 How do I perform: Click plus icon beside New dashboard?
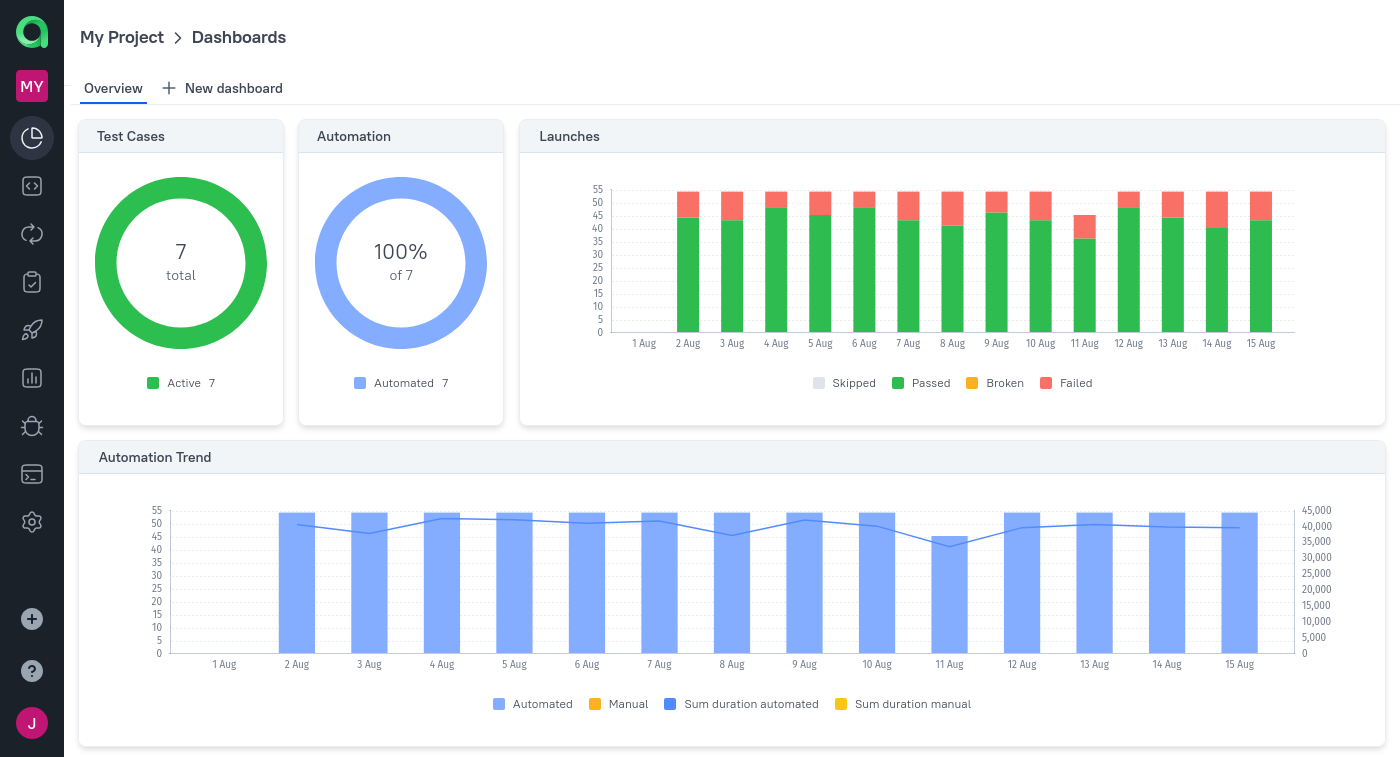pyautogui.click(x=169, y=88)
